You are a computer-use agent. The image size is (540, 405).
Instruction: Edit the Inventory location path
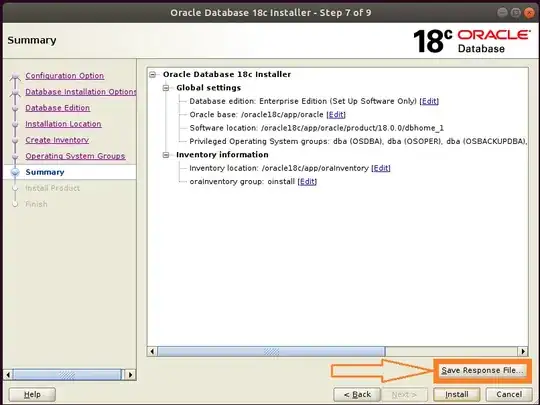(381, 168)
